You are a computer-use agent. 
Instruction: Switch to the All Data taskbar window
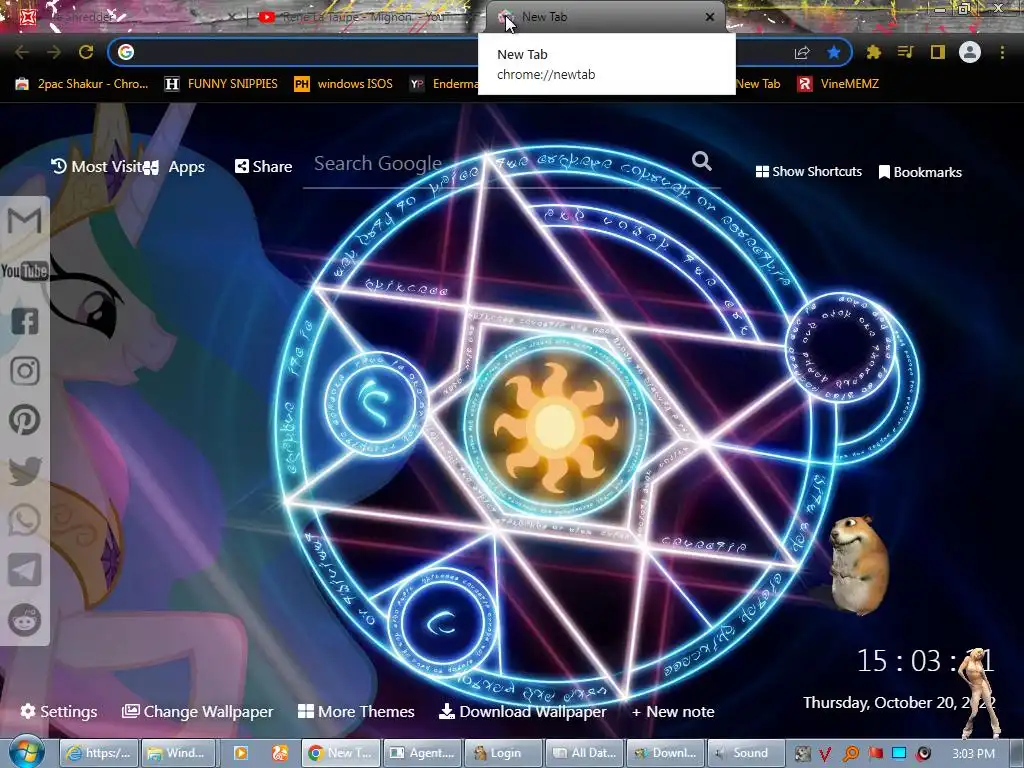pos(584,753)
